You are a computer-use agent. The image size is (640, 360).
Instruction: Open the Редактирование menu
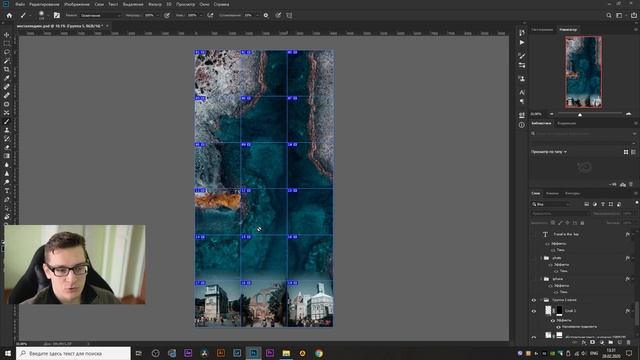click(44, 4)
